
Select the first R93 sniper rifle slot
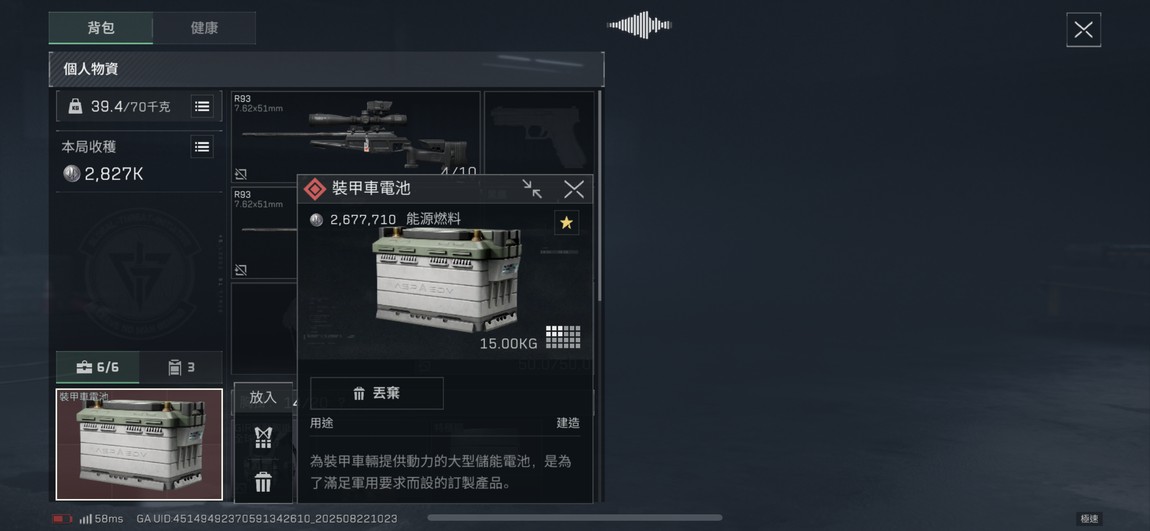click(356, 136)
